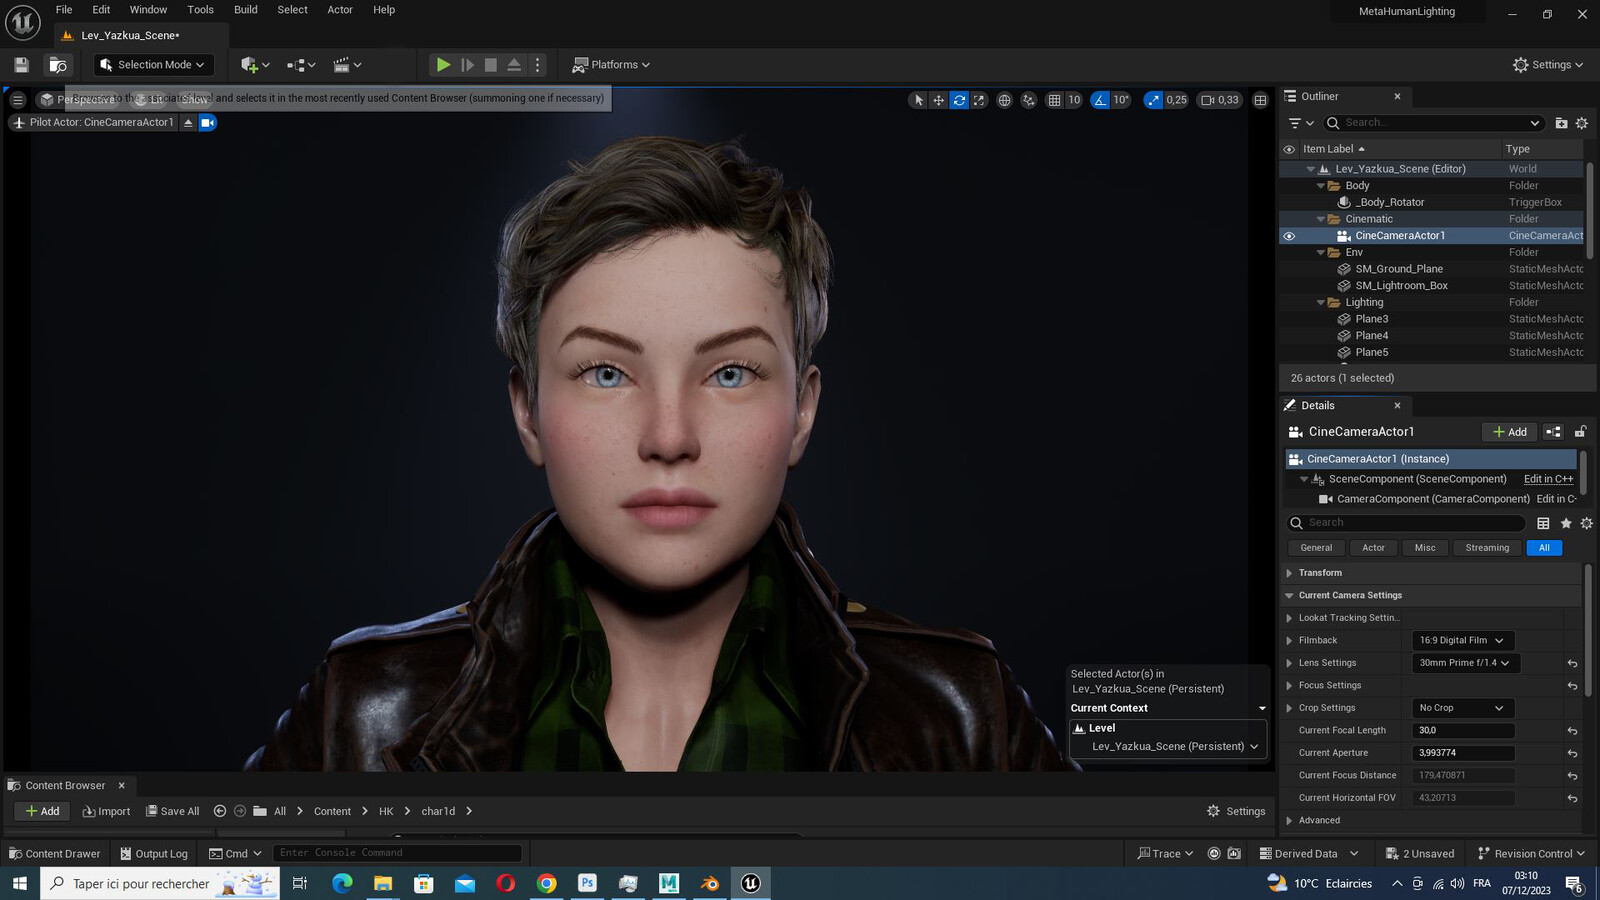The image size is (1600, 900).
Task: Toggle scale snapping
Action: click(1153, 100)
